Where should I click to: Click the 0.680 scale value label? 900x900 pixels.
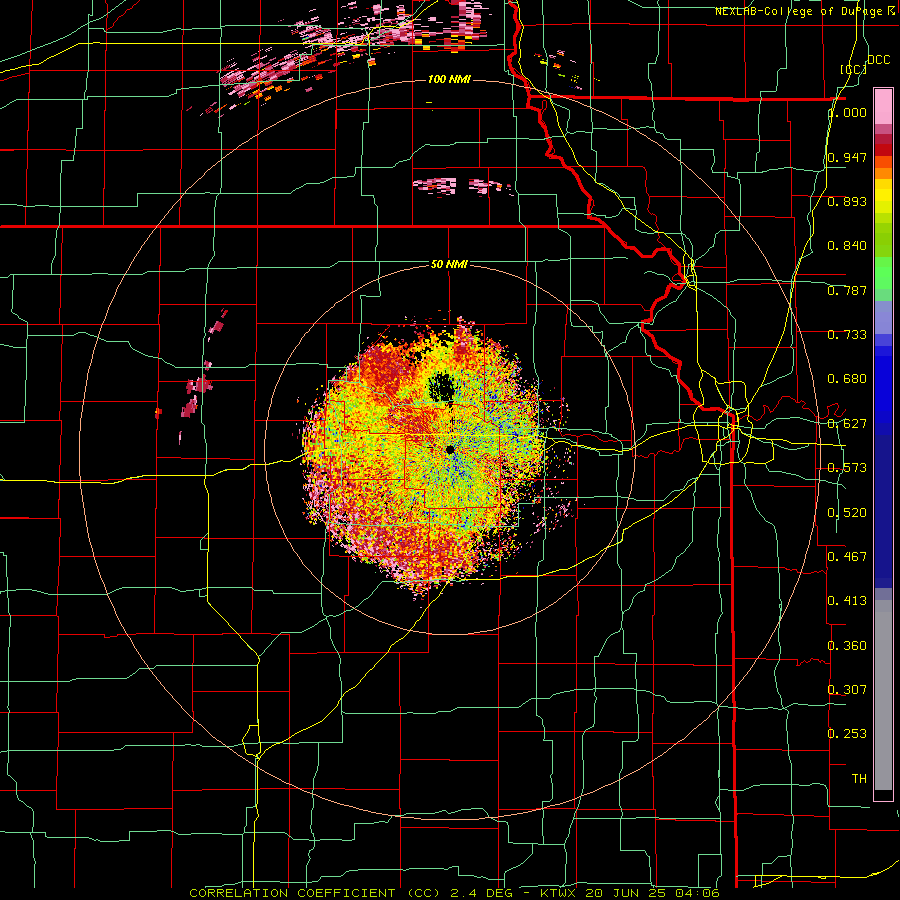click(847, 379)
